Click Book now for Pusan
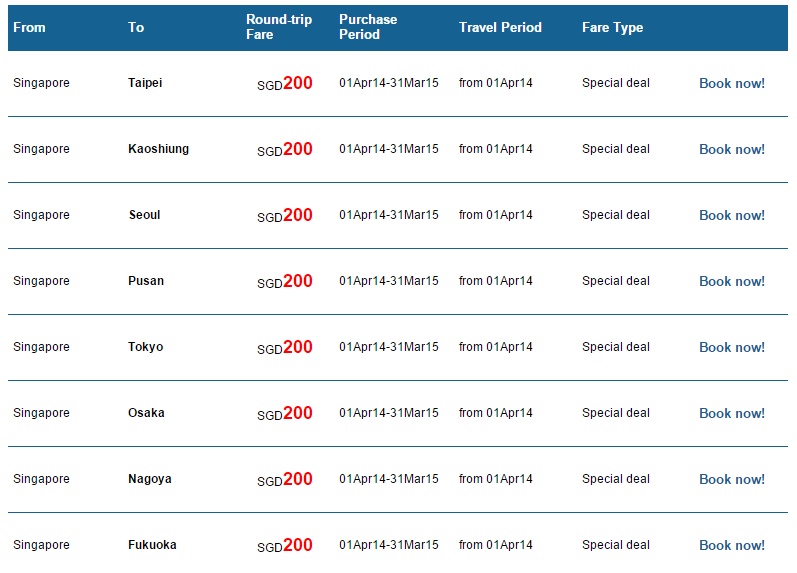Image resolution: width=797 pixels, height=573 pixels. (731, 282)
